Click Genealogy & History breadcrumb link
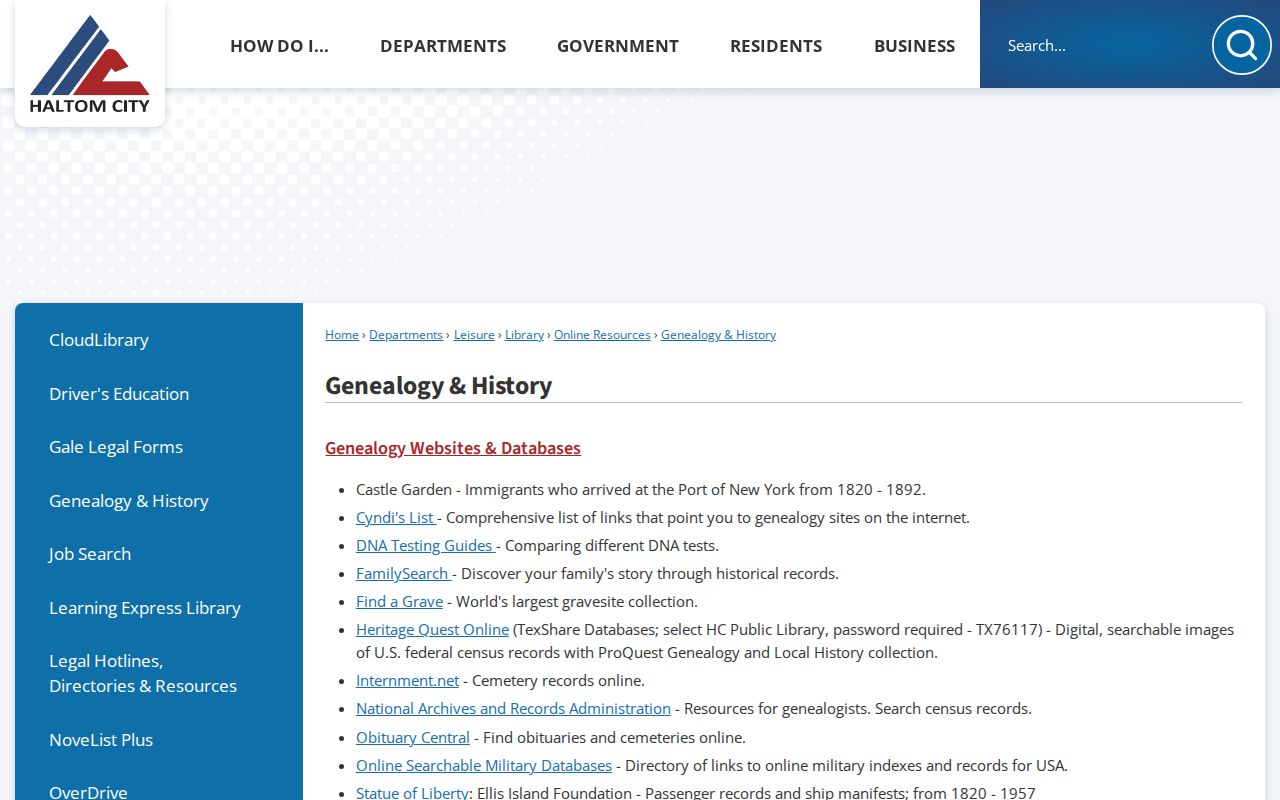The image size is (1280, 800). pos(718,335)
